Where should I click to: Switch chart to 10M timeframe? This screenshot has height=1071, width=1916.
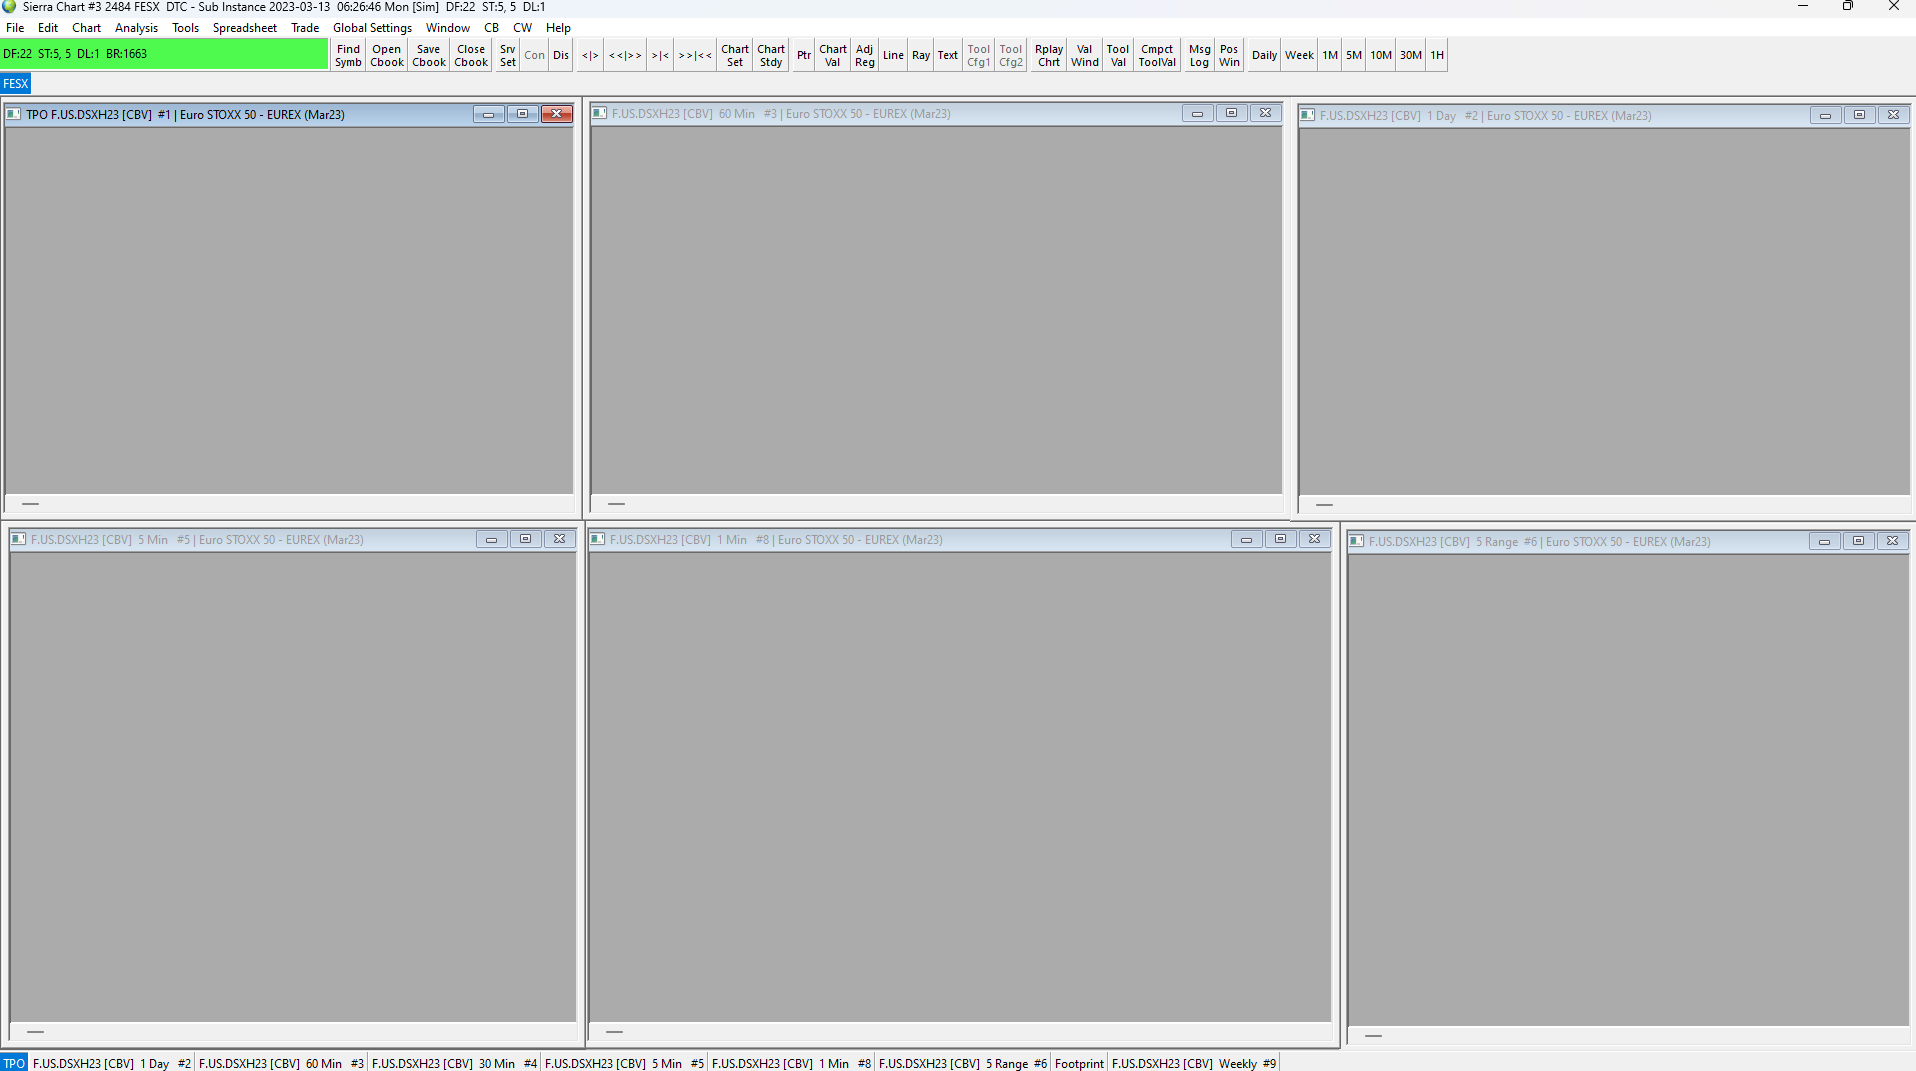pyautogui.click(x=1381, y=55)
